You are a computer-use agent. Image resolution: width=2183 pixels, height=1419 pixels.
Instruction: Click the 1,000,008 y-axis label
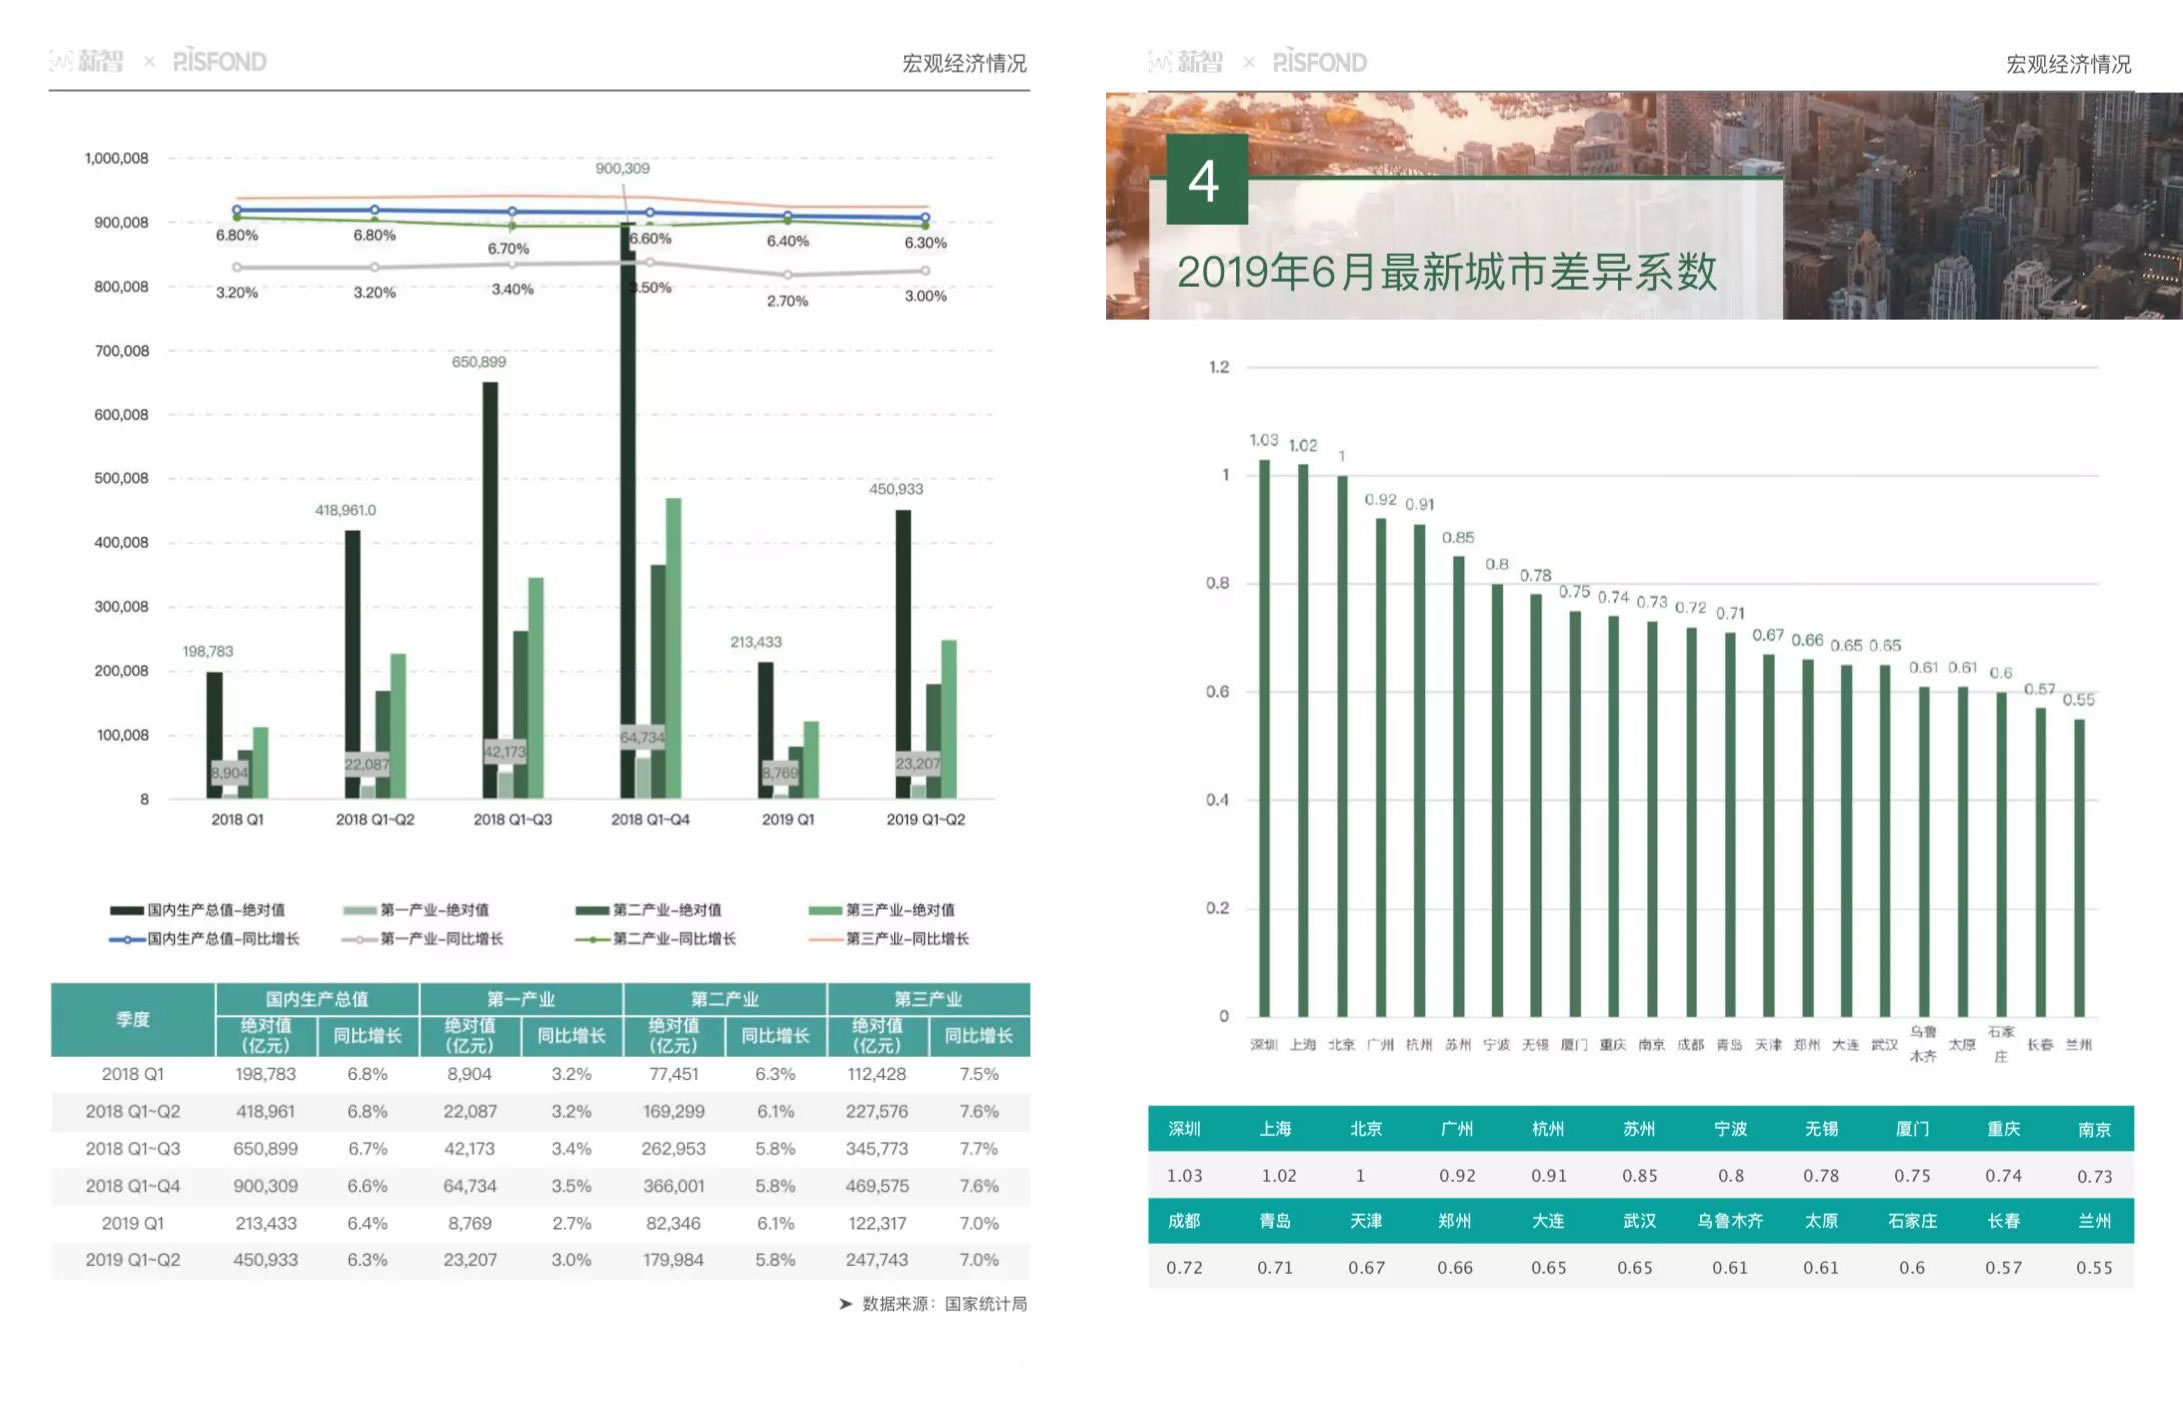point(116,158)
